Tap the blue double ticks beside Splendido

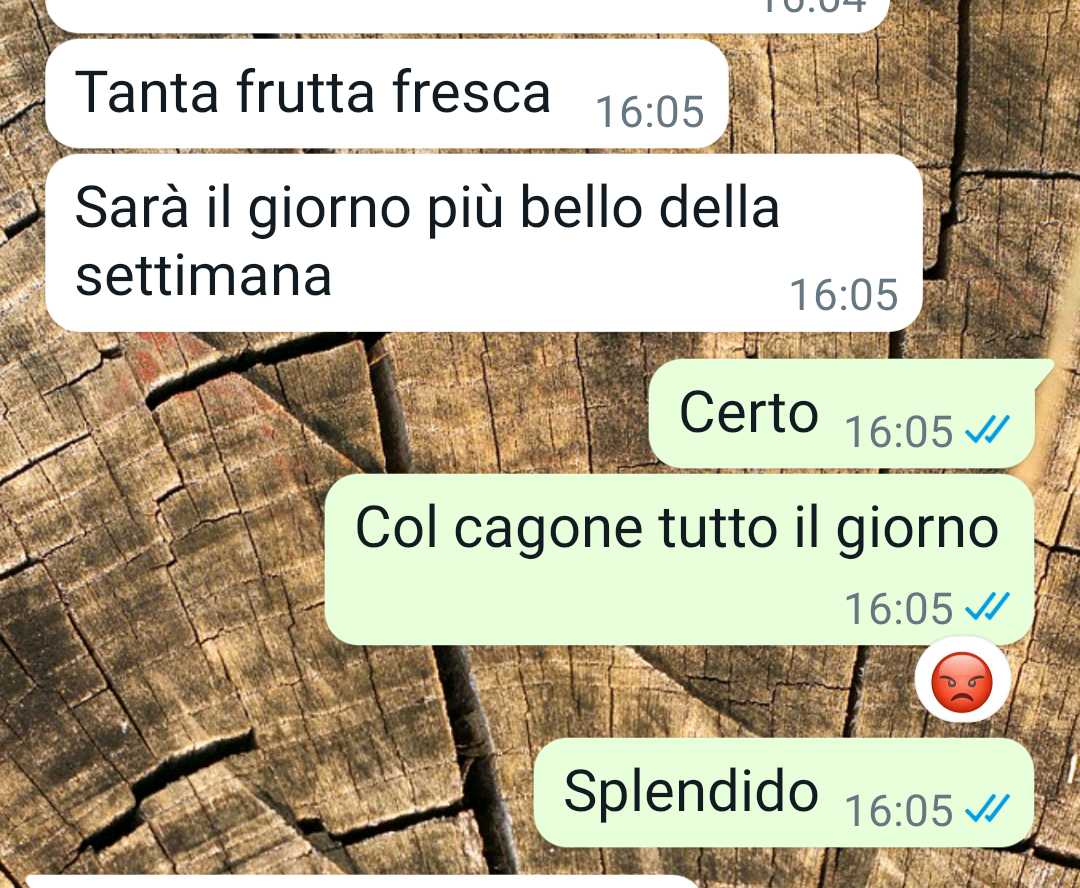click(x=987, y=809)
